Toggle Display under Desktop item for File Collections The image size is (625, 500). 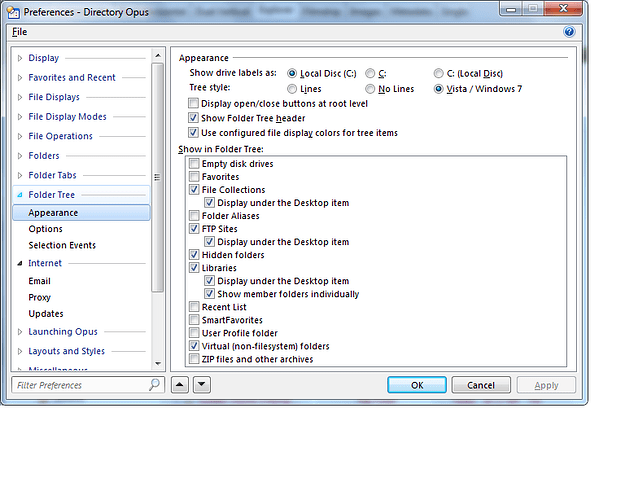[x=210, y=203]
